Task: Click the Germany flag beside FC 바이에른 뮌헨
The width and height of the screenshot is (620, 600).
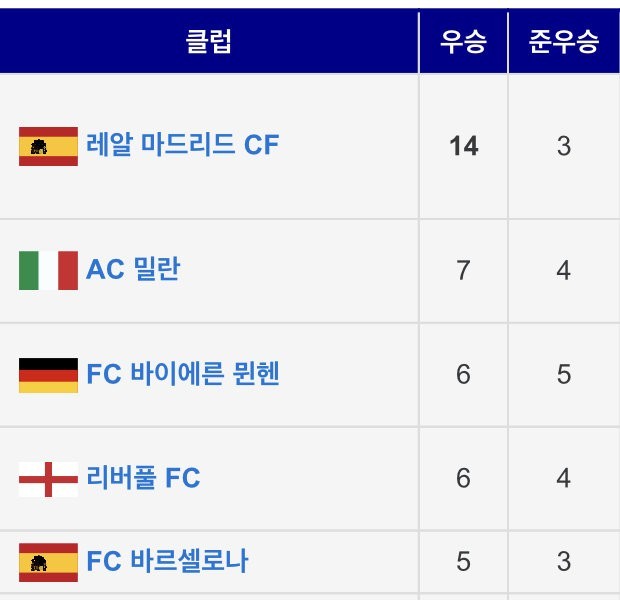Action: (x=48, y=374)
